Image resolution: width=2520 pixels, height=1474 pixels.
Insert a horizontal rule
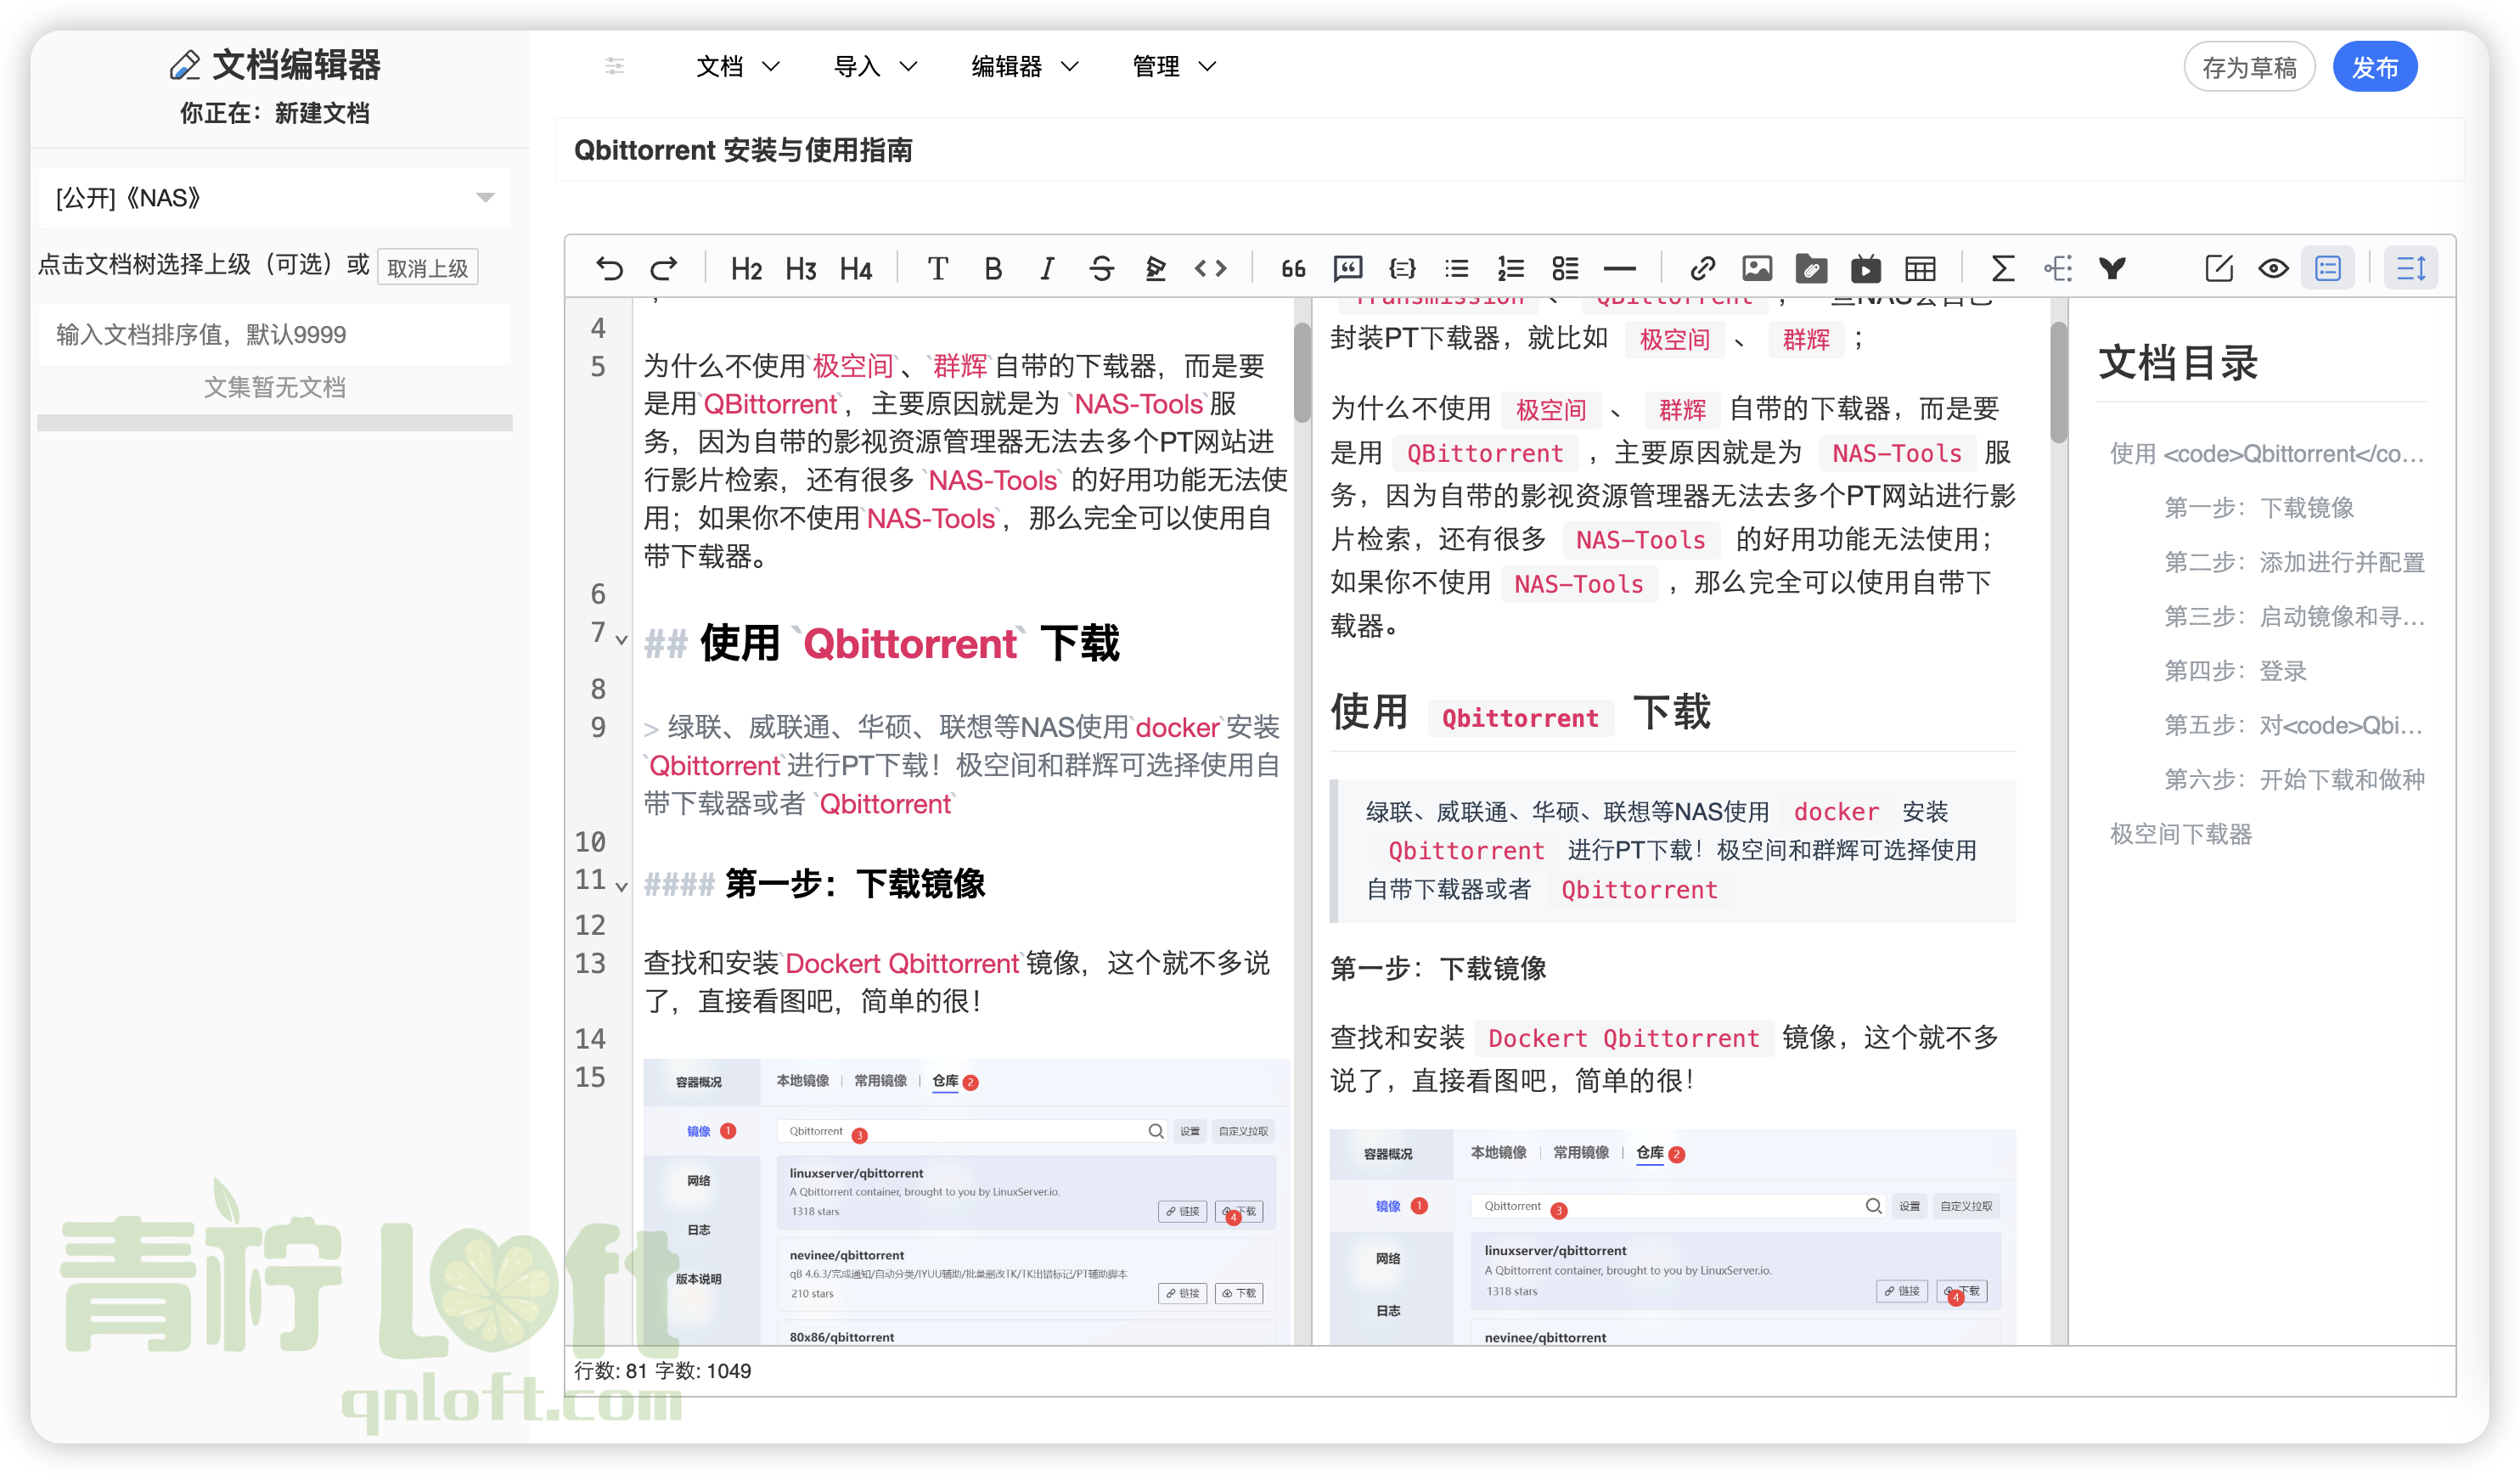pos(1620,268)
